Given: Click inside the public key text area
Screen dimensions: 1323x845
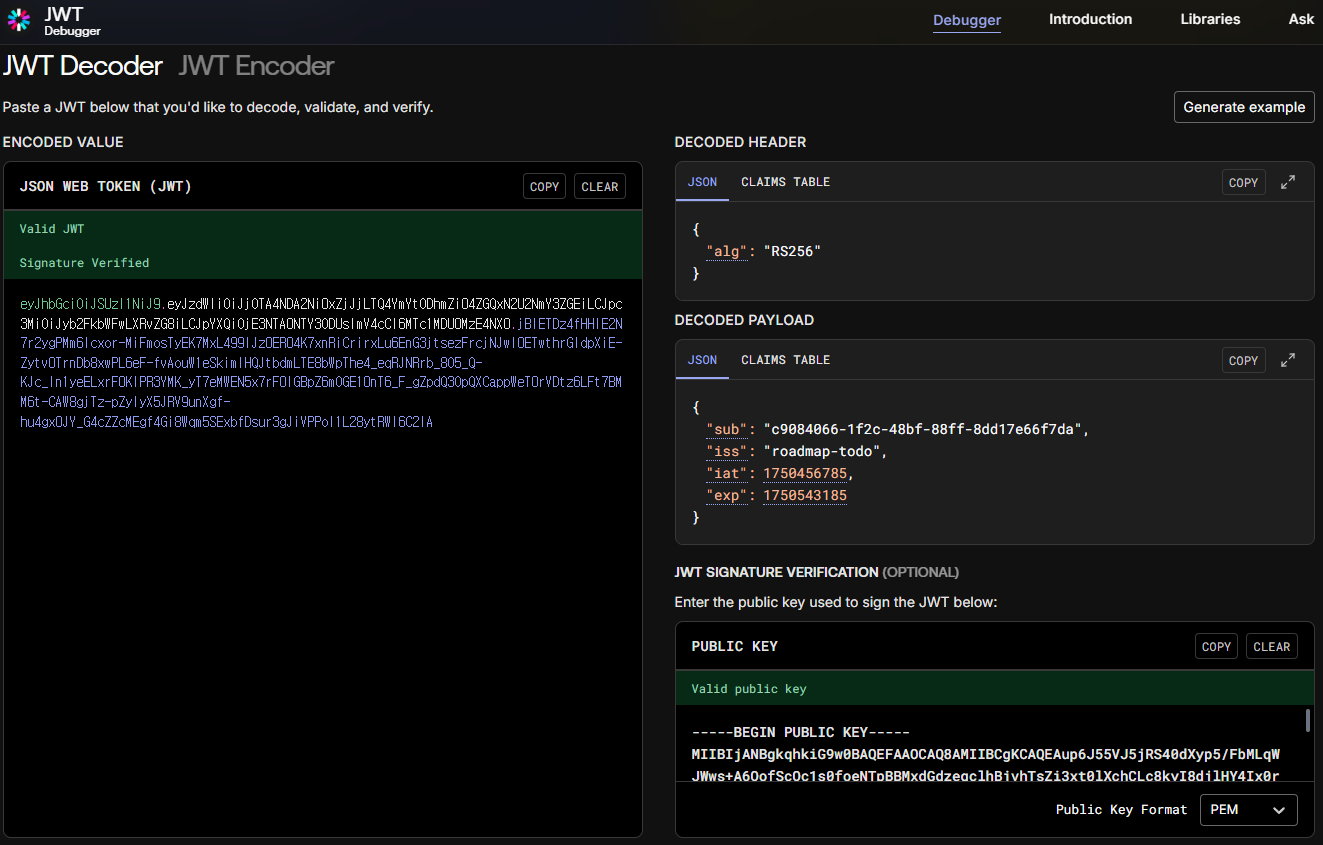Looking at the screenshot, I should pyautogui.click(x=990, y=744).
